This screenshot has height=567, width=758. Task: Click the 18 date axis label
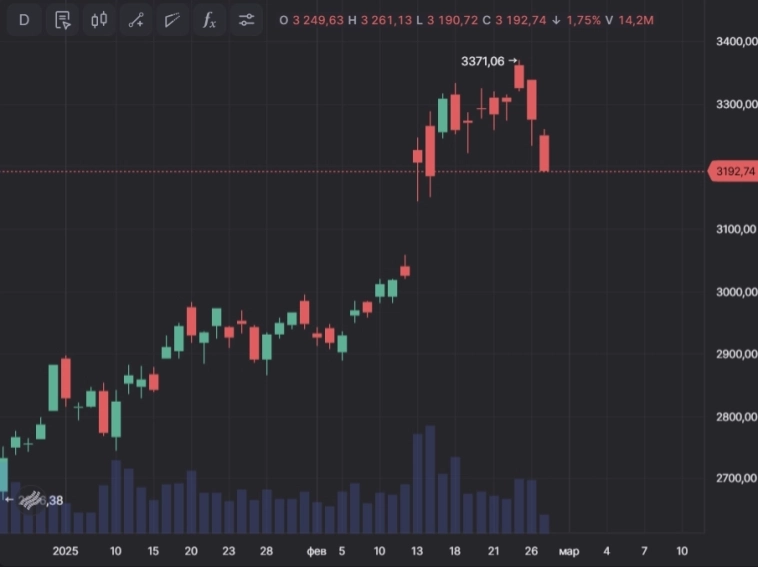click(x=454, y=551)
